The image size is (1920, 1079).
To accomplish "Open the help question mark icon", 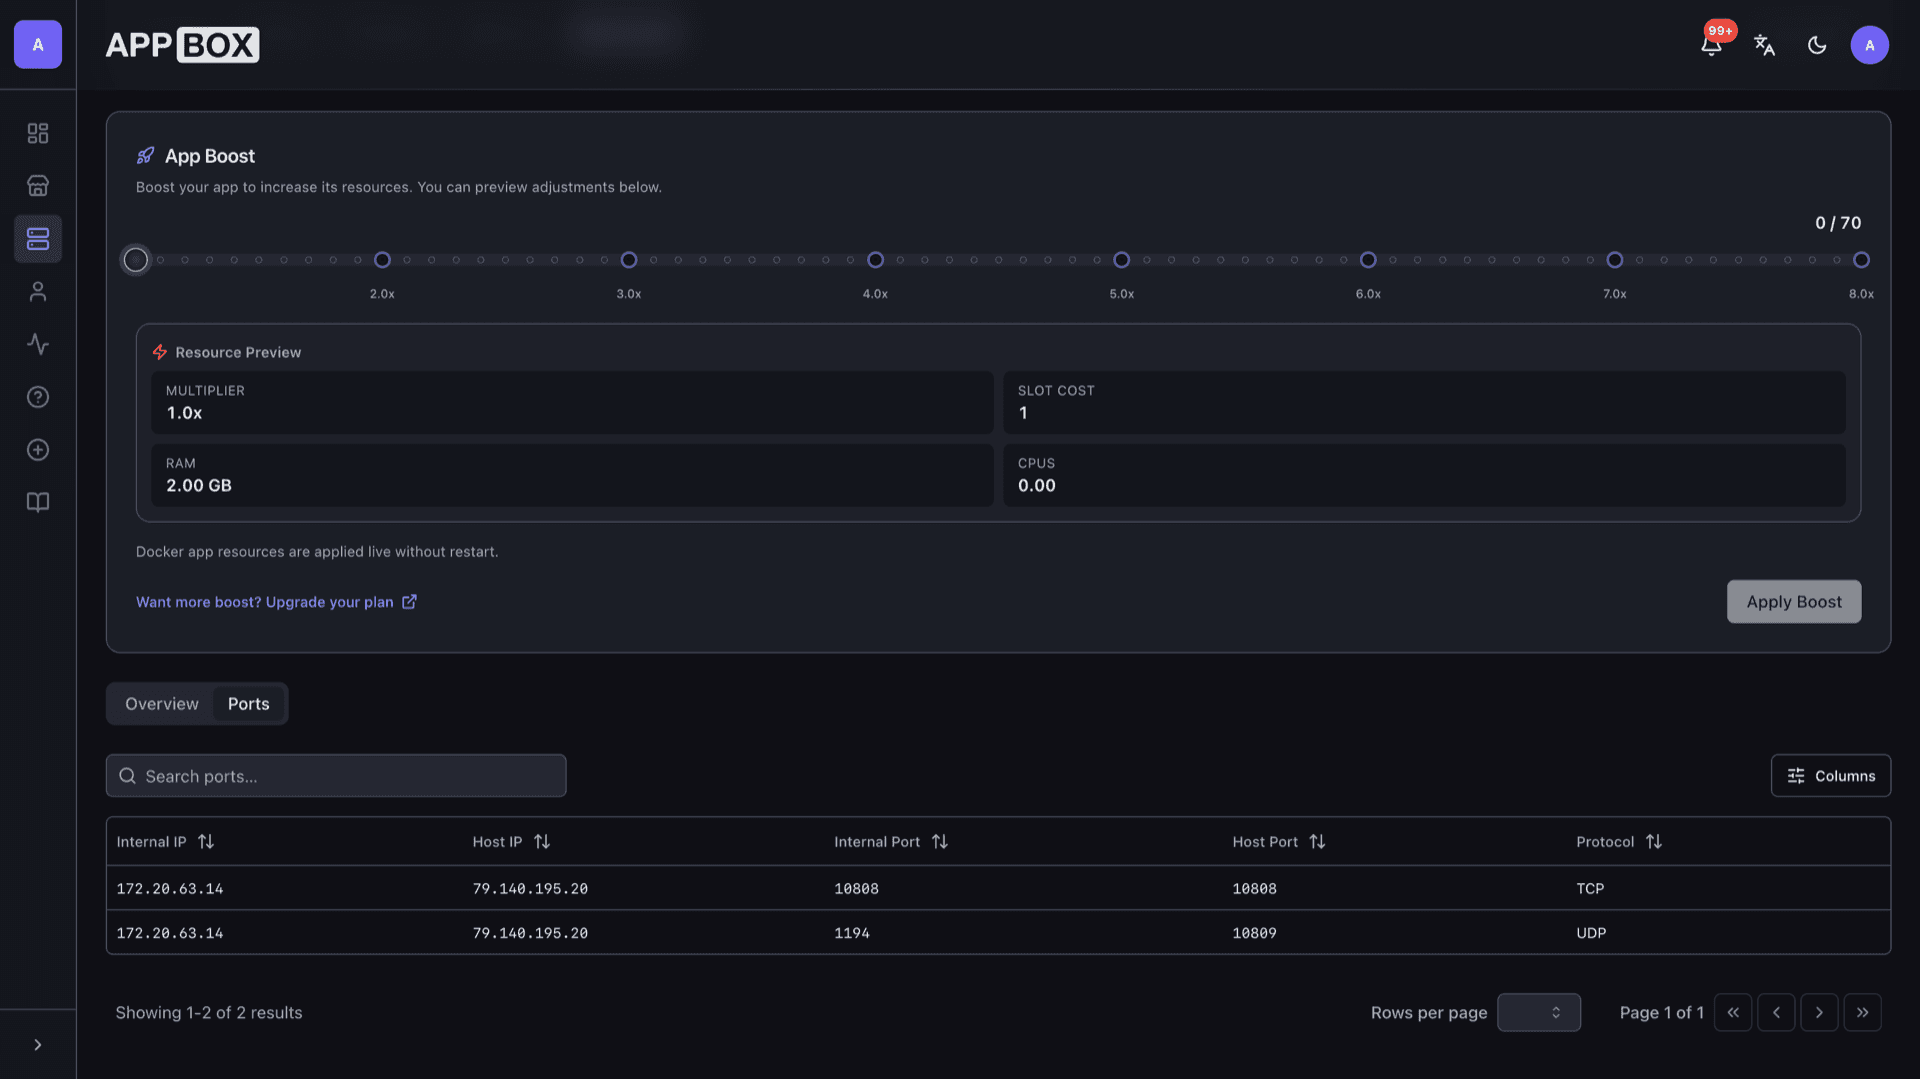I will (x=38, y=397).
